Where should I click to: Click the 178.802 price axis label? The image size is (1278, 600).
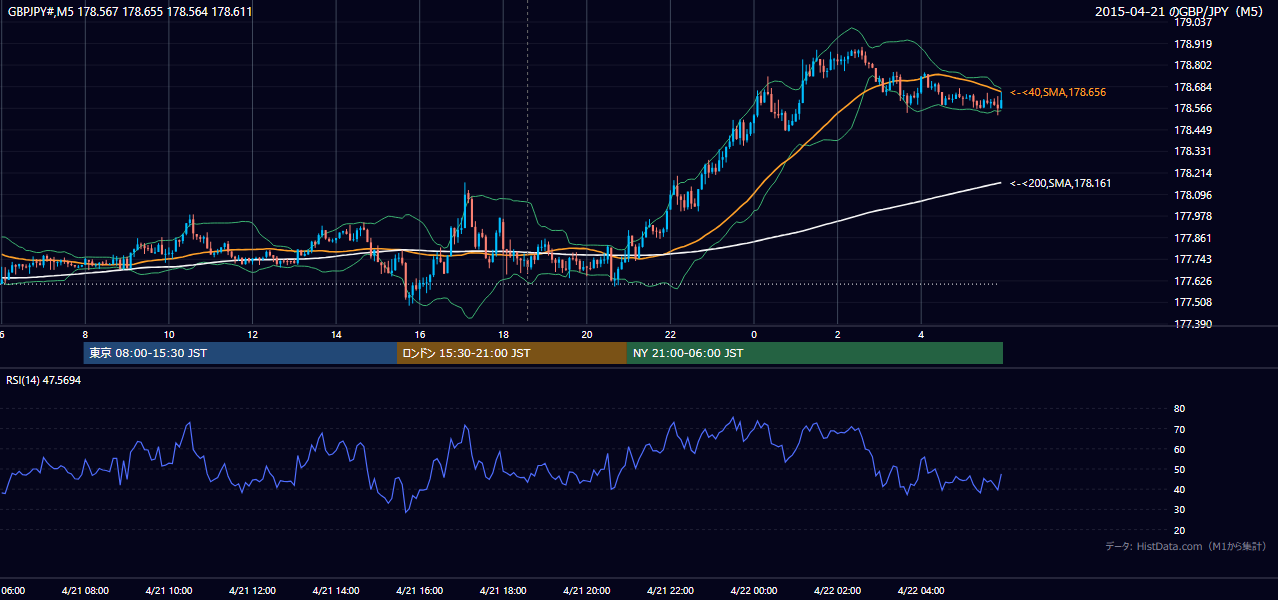click(x=1193, y=65)
